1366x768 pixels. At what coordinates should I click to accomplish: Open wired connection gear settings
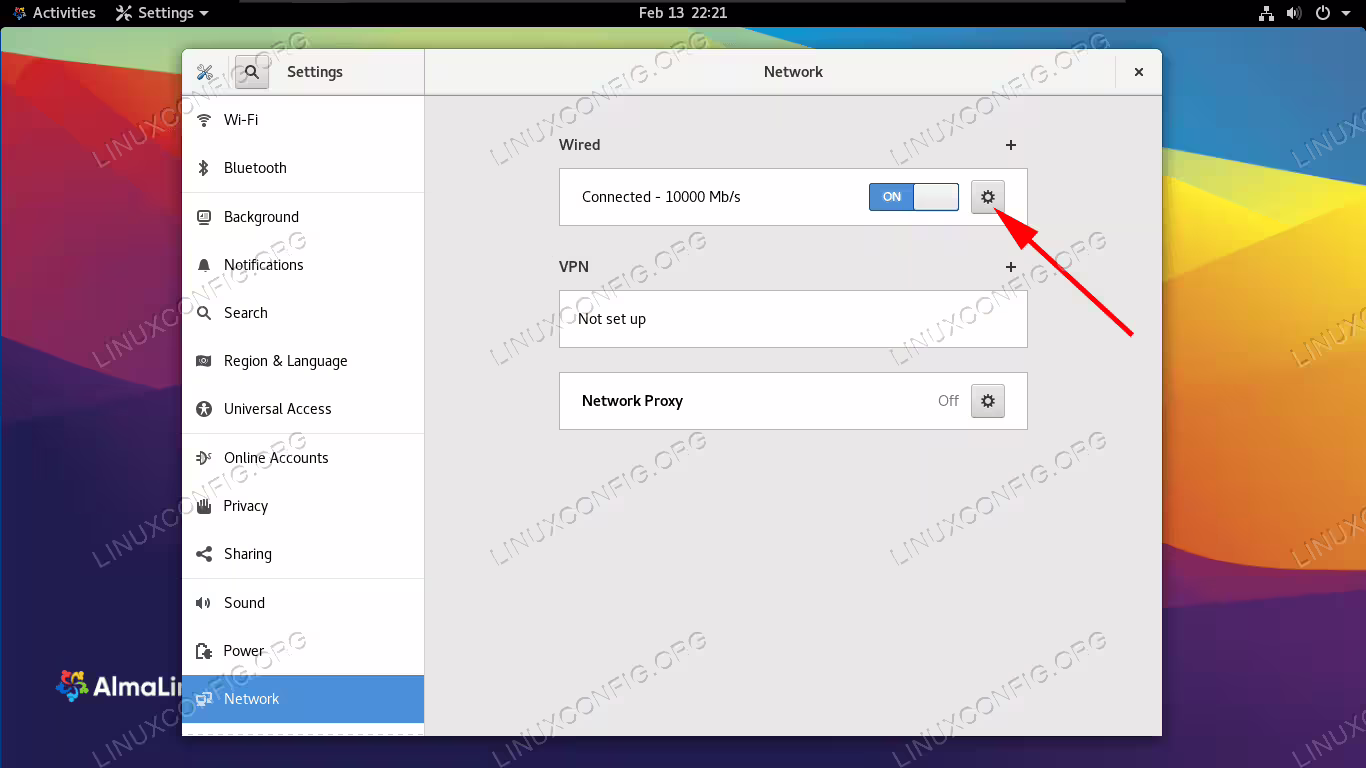tap(988, 197)
